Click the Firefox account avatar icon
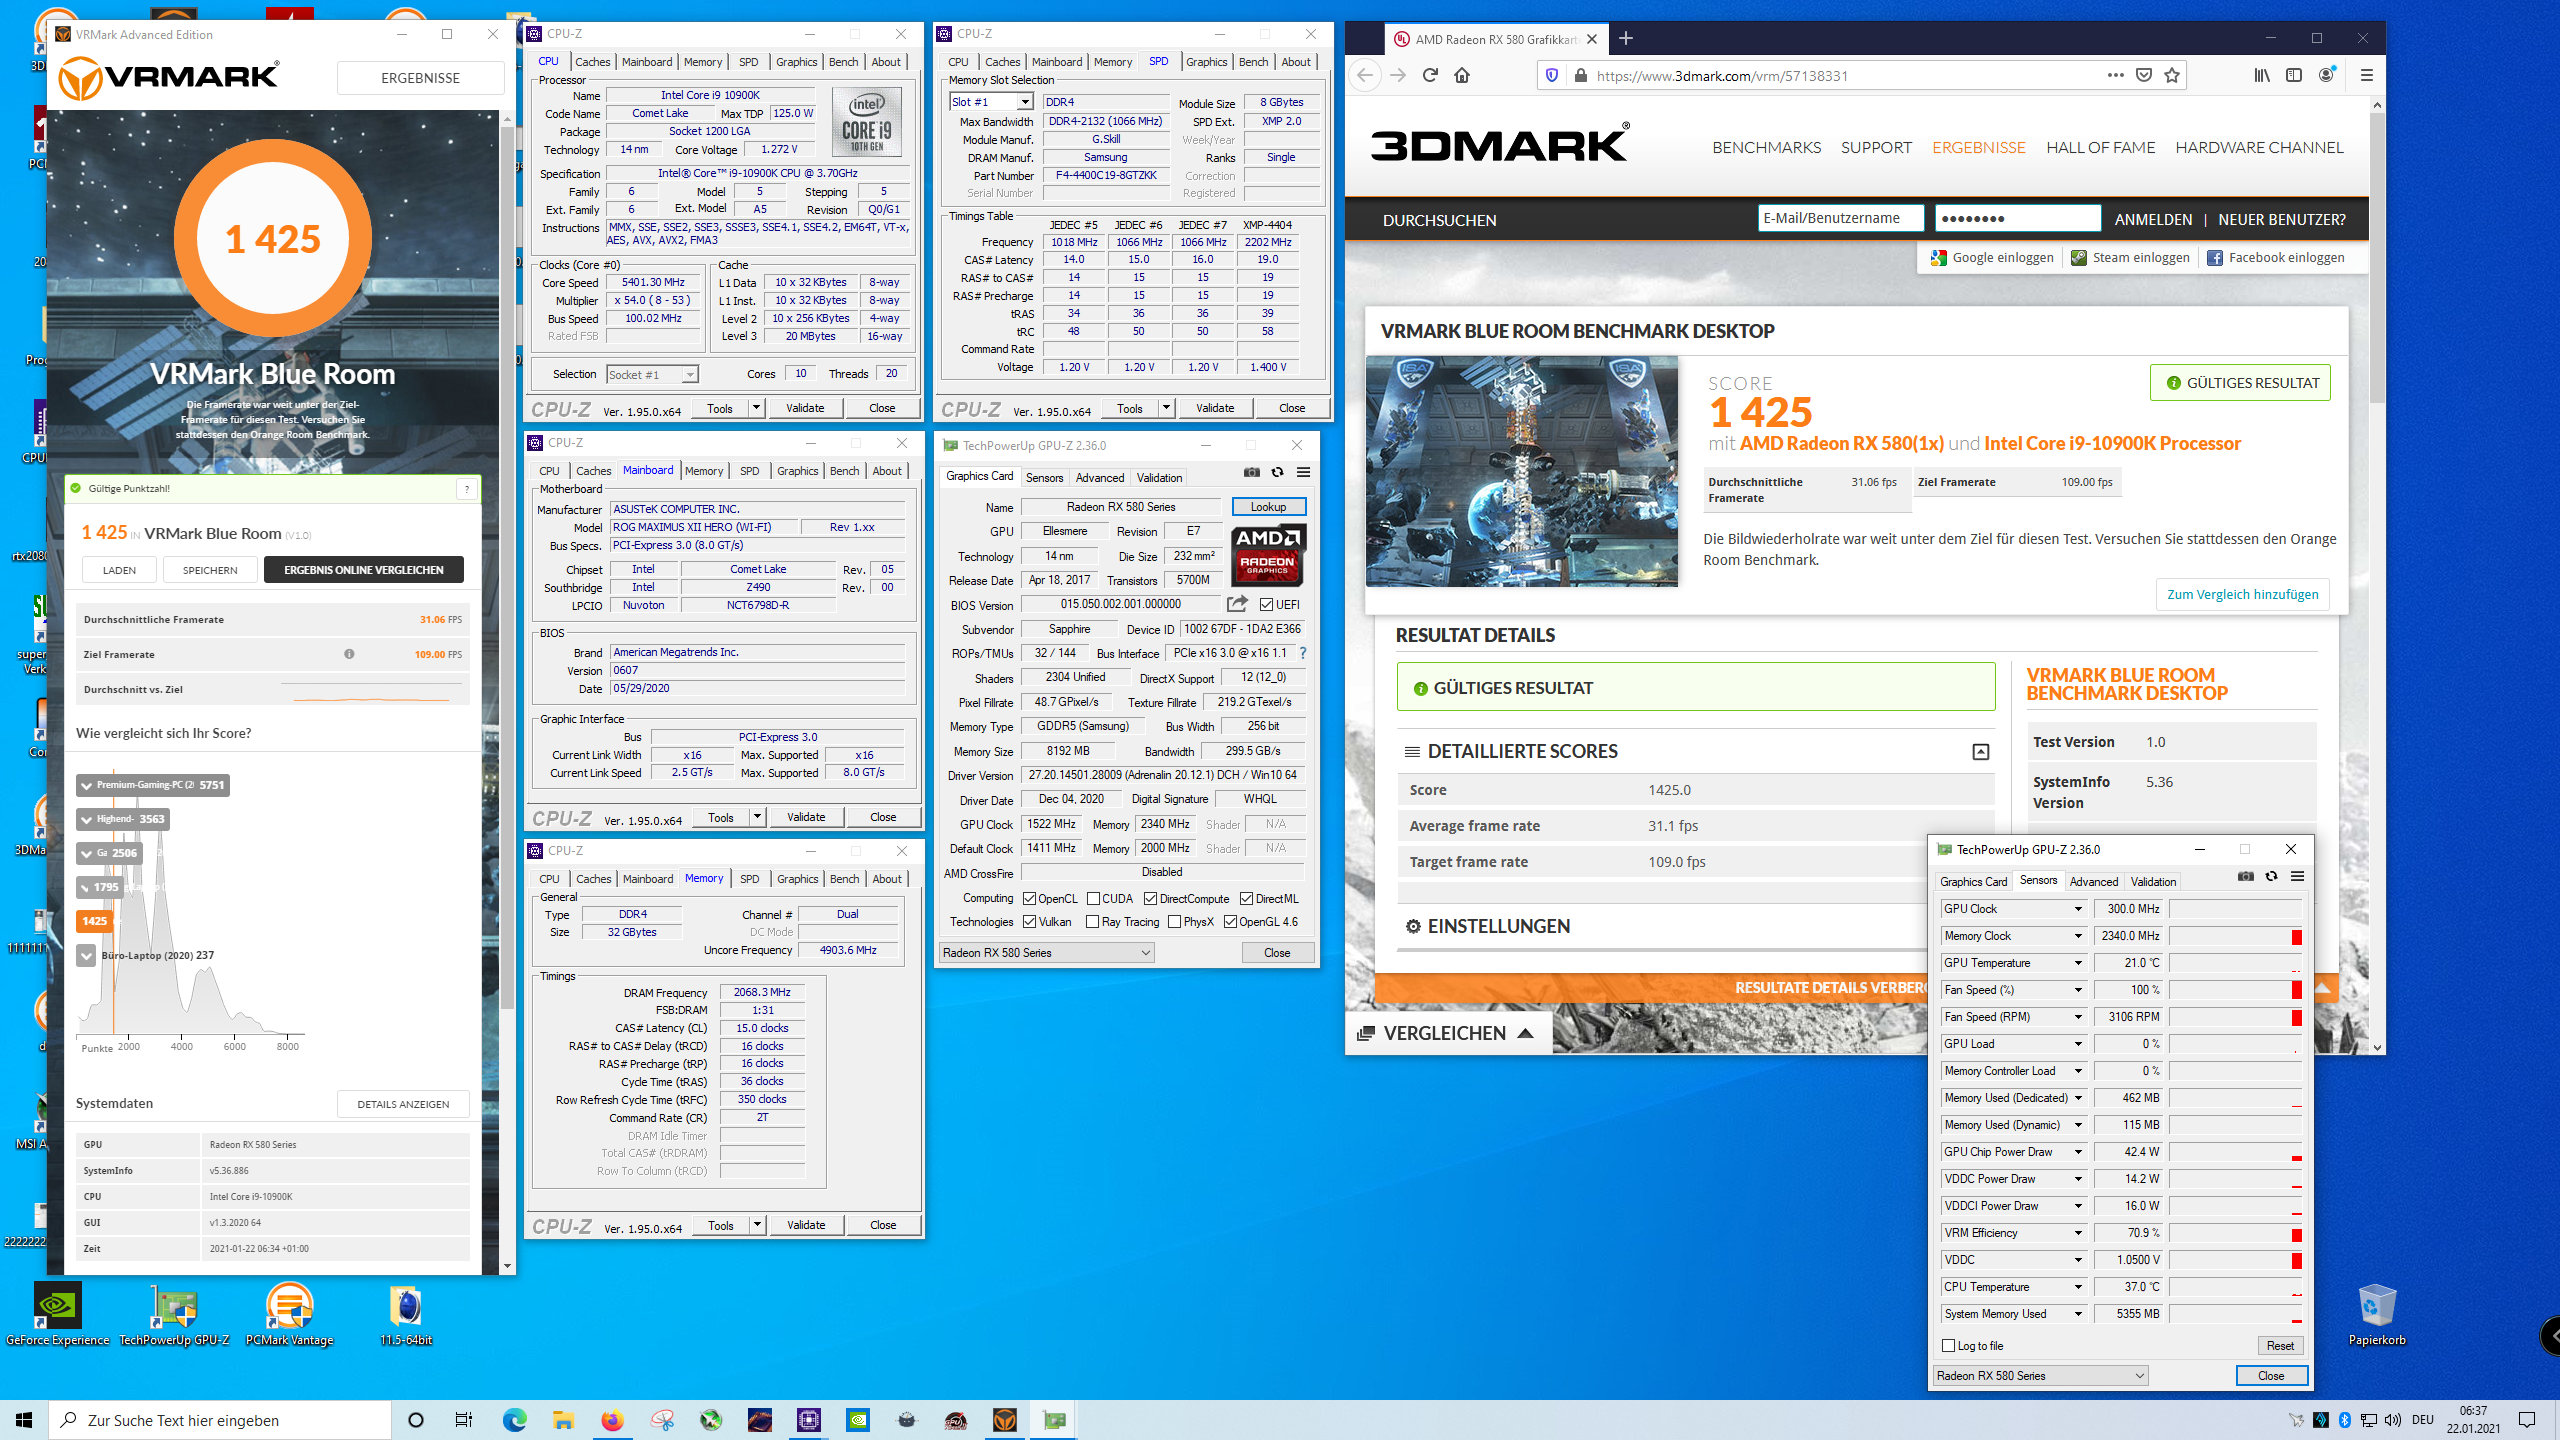This screenshot has width=2560, height=1440. (2327, 75)
